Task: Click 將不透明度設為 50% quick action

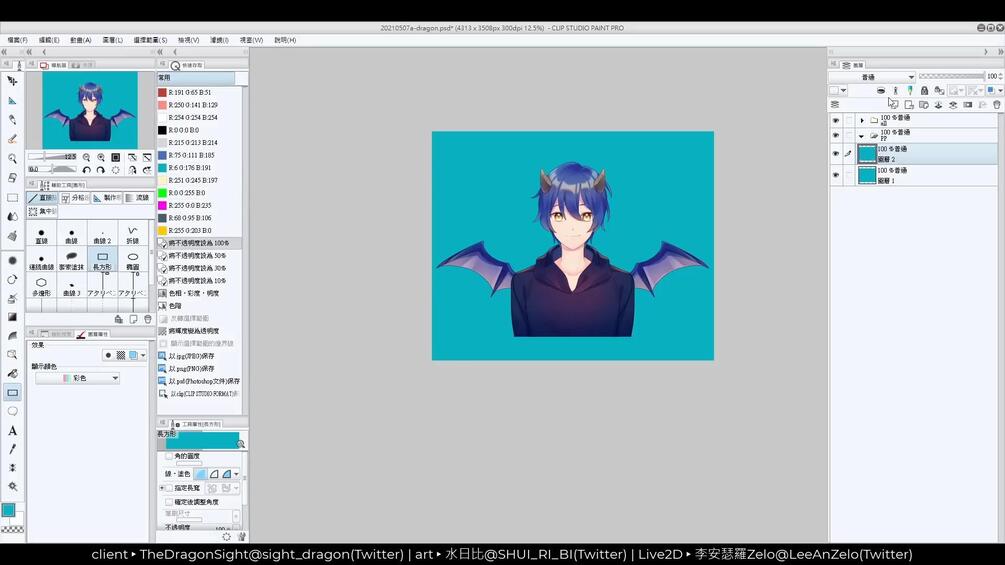Action: [x=199, y=256]
